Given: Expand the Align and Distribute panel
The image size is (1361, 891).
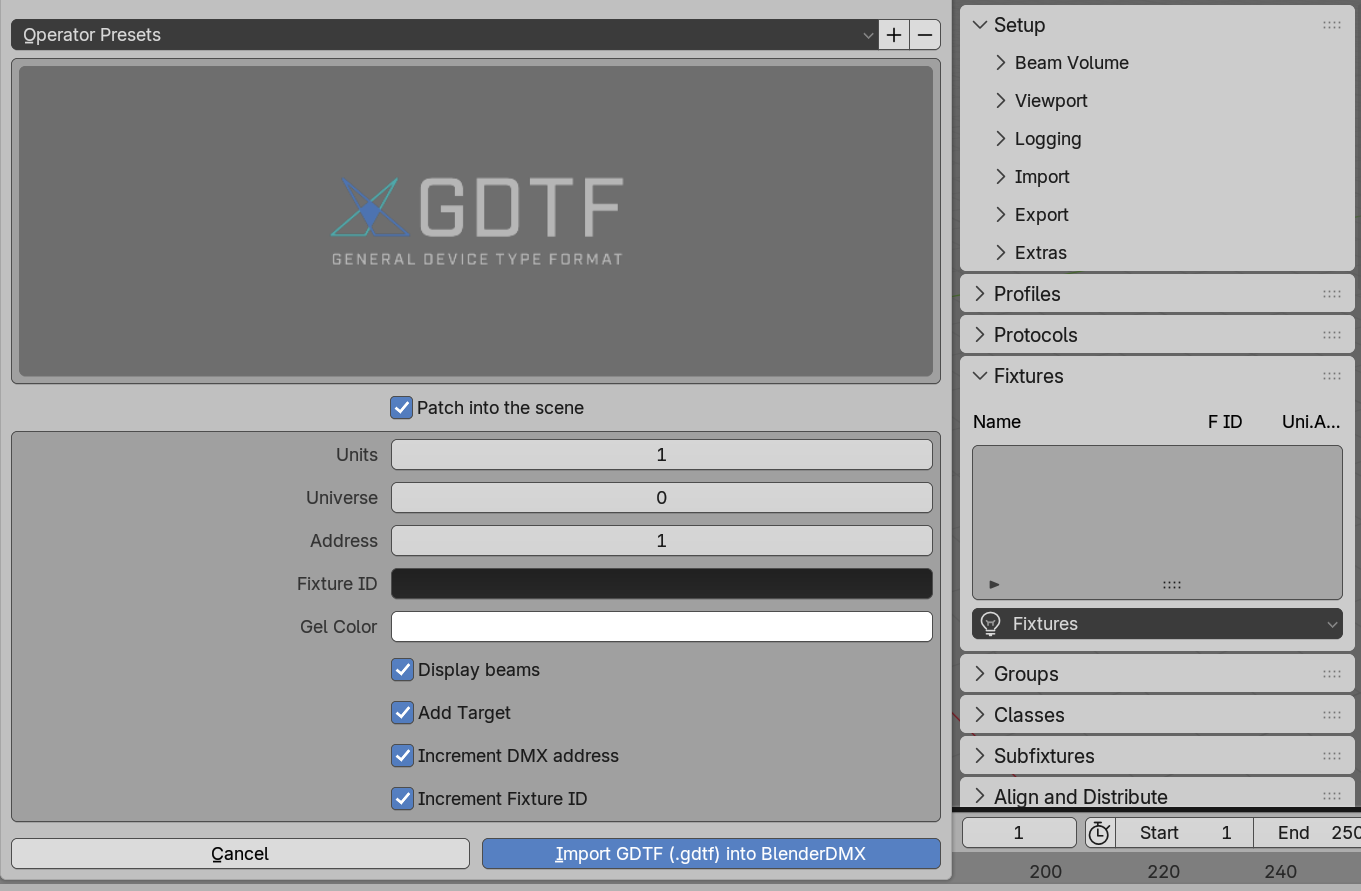Looking at the screenshot, I should (x=979, y=797).
